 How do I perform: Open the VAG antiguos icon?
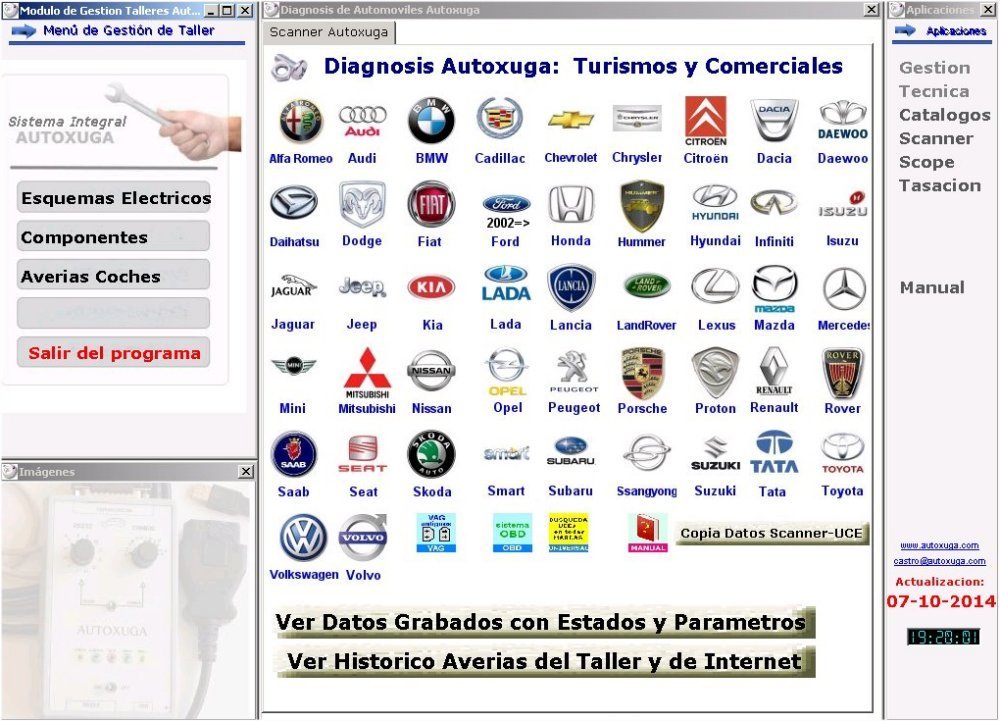click(436, 533)
